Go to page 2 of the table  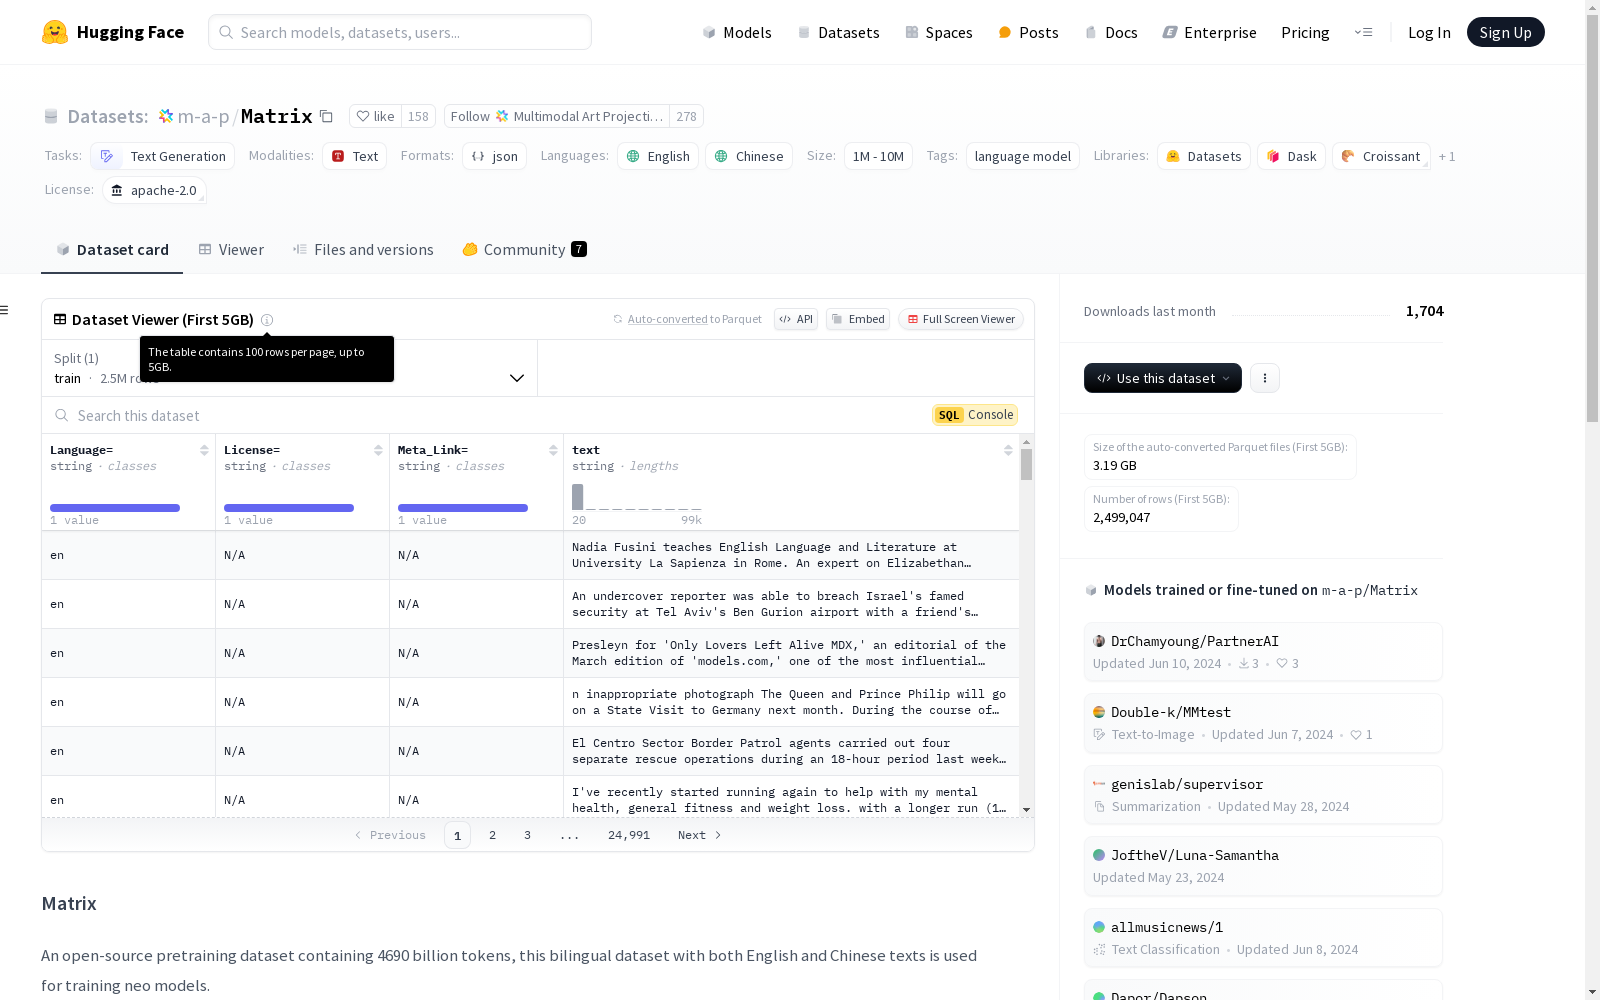coord(492,835)
